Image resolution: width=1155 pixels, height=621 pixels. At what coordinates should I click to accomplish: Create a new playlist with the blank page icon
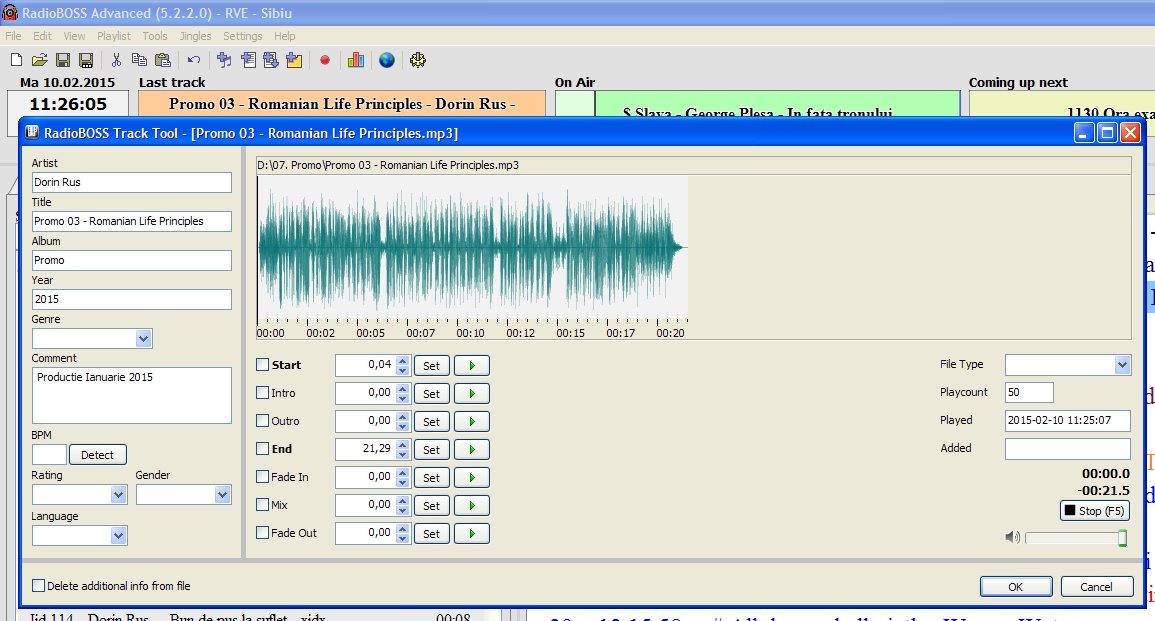(x=16, y=60)
